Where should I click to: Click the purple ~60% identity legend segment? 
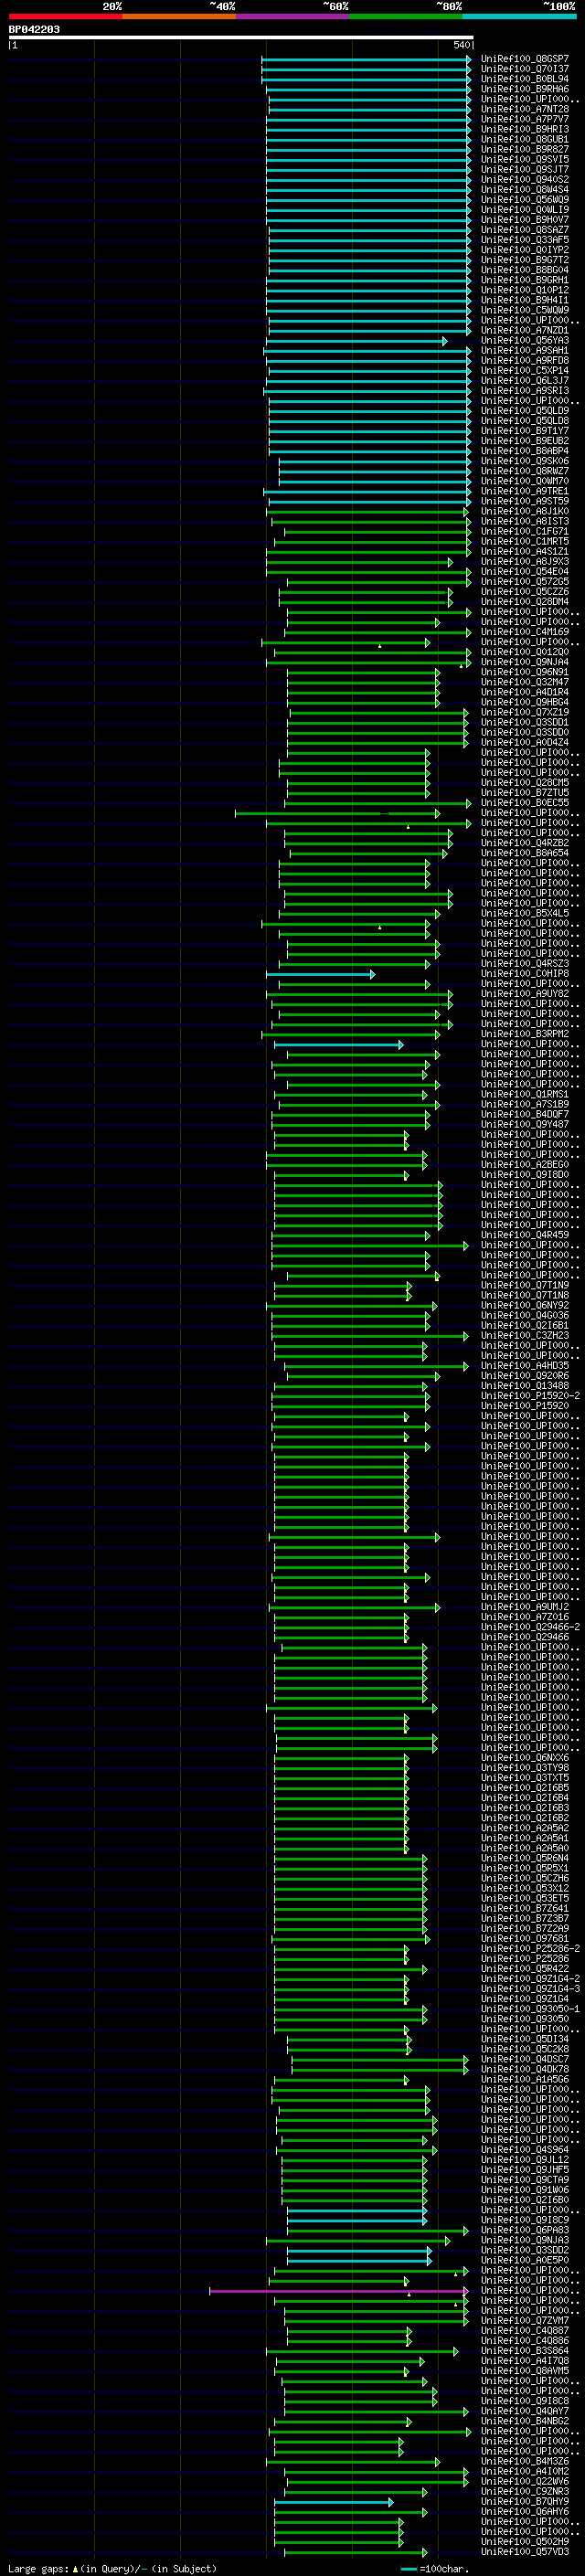(293, 16)
